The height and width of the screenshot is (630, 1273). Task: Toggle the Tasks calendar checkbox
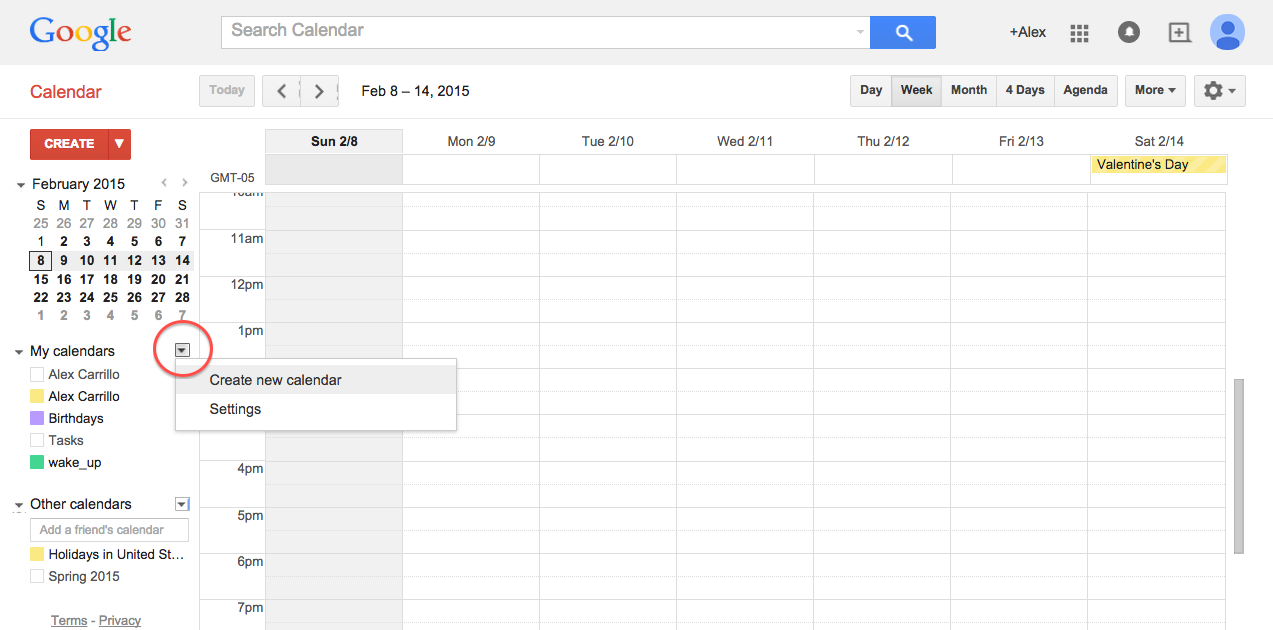click(37, 440)
